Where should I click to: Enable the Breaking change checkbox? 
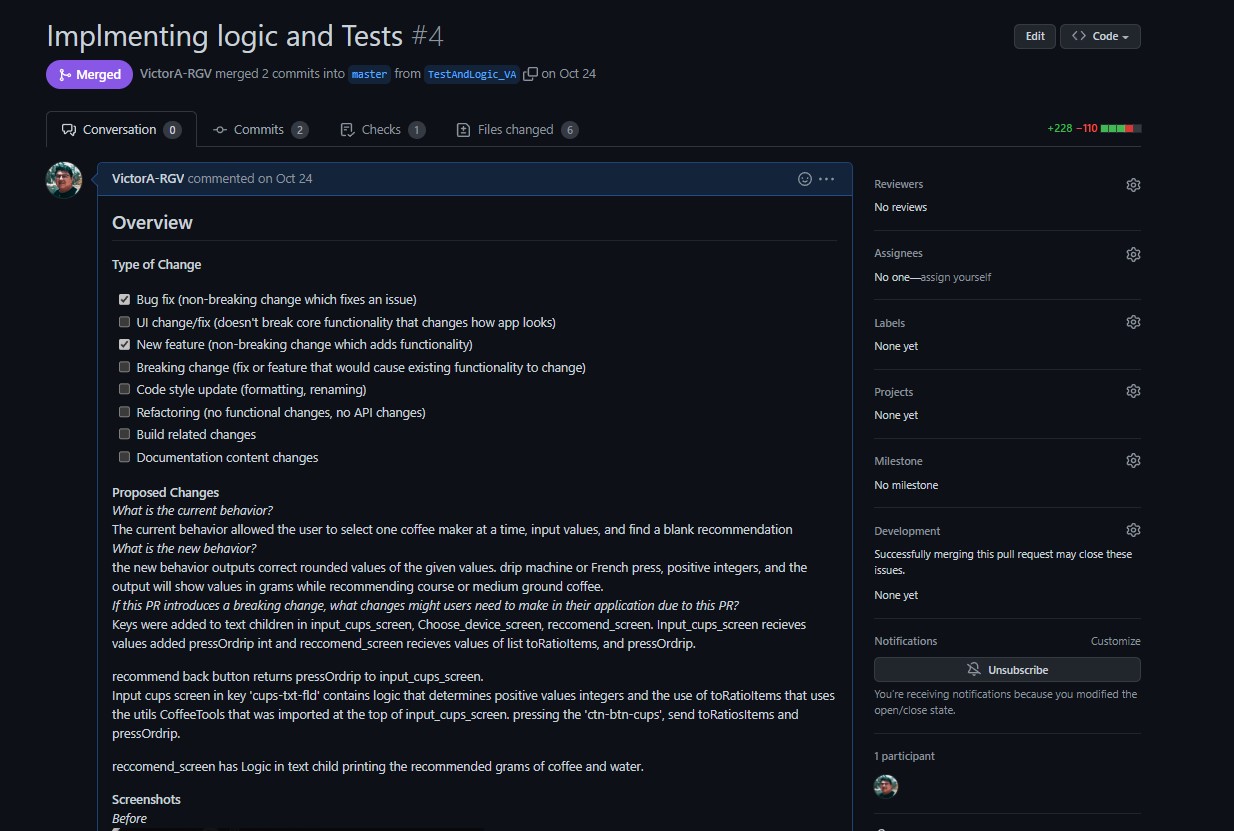(x=125, y=367)
